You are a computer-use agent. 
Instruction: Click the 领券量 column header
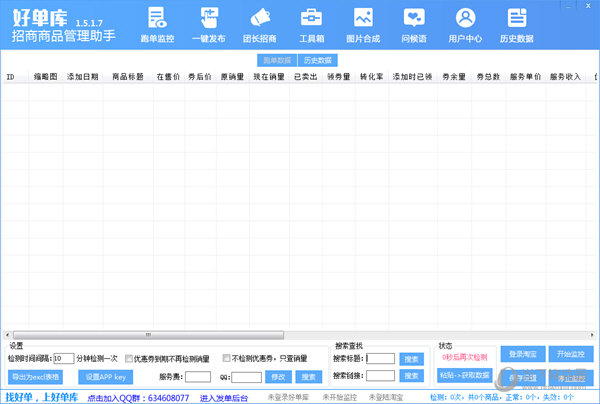[339, 77]
